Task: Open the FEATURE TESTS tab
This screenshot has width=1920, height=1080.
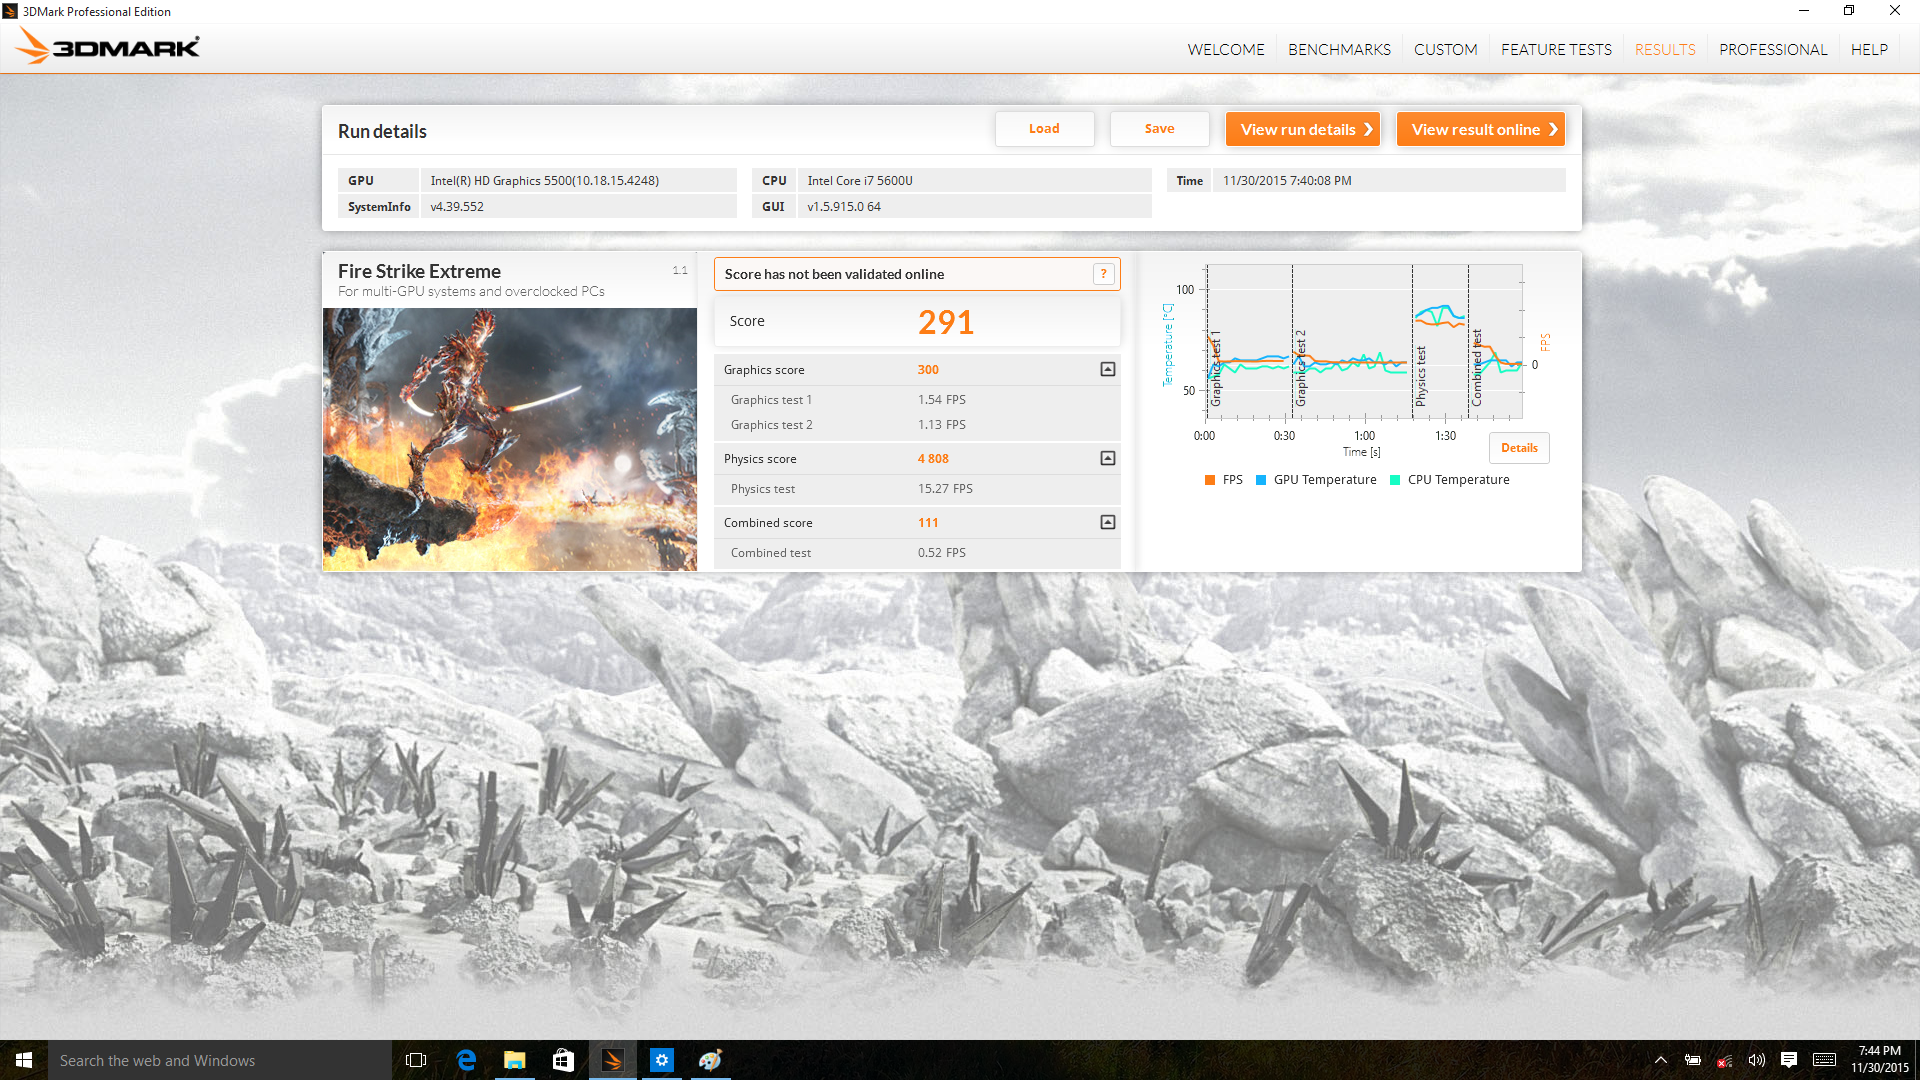Action: point(1556,49)
